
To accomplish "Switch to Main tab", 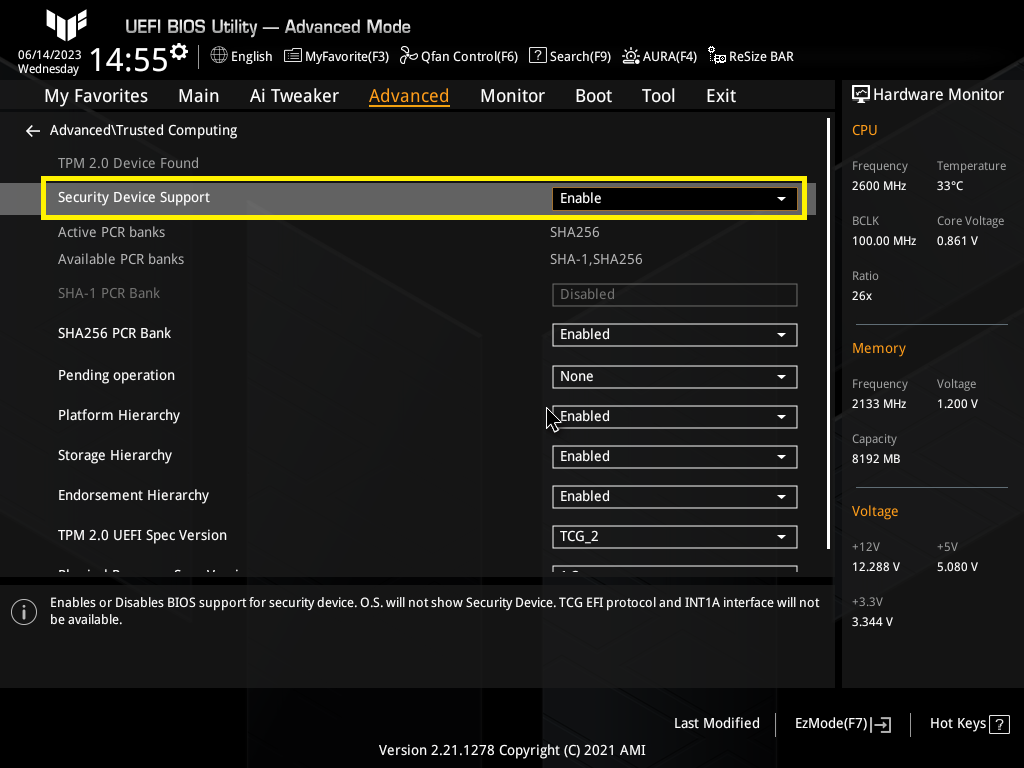I will pos(199,96).
